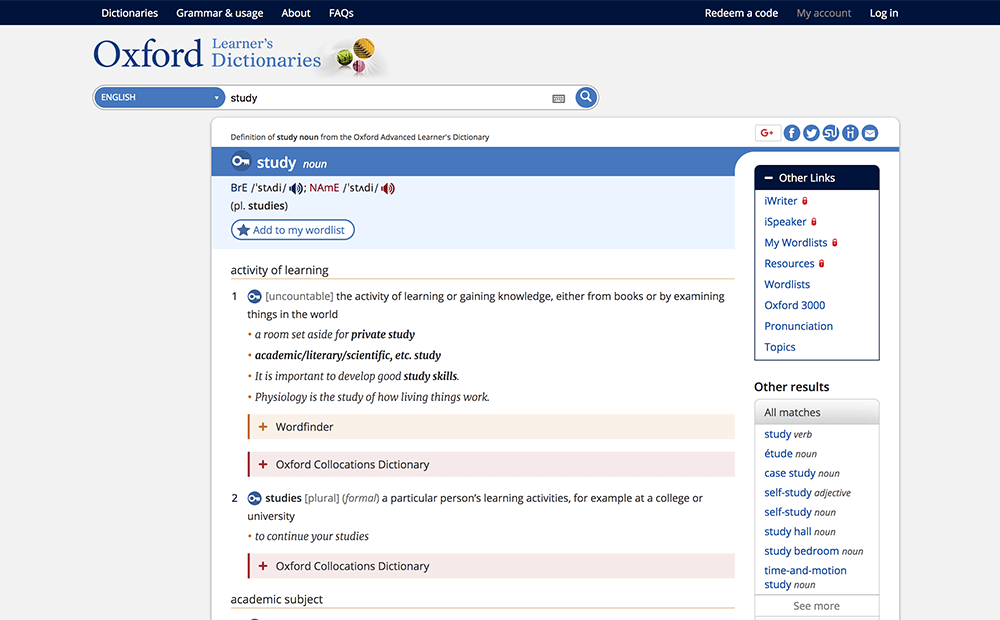
Task: Click the key icon next to 'studies'
Action: (254, 498)
